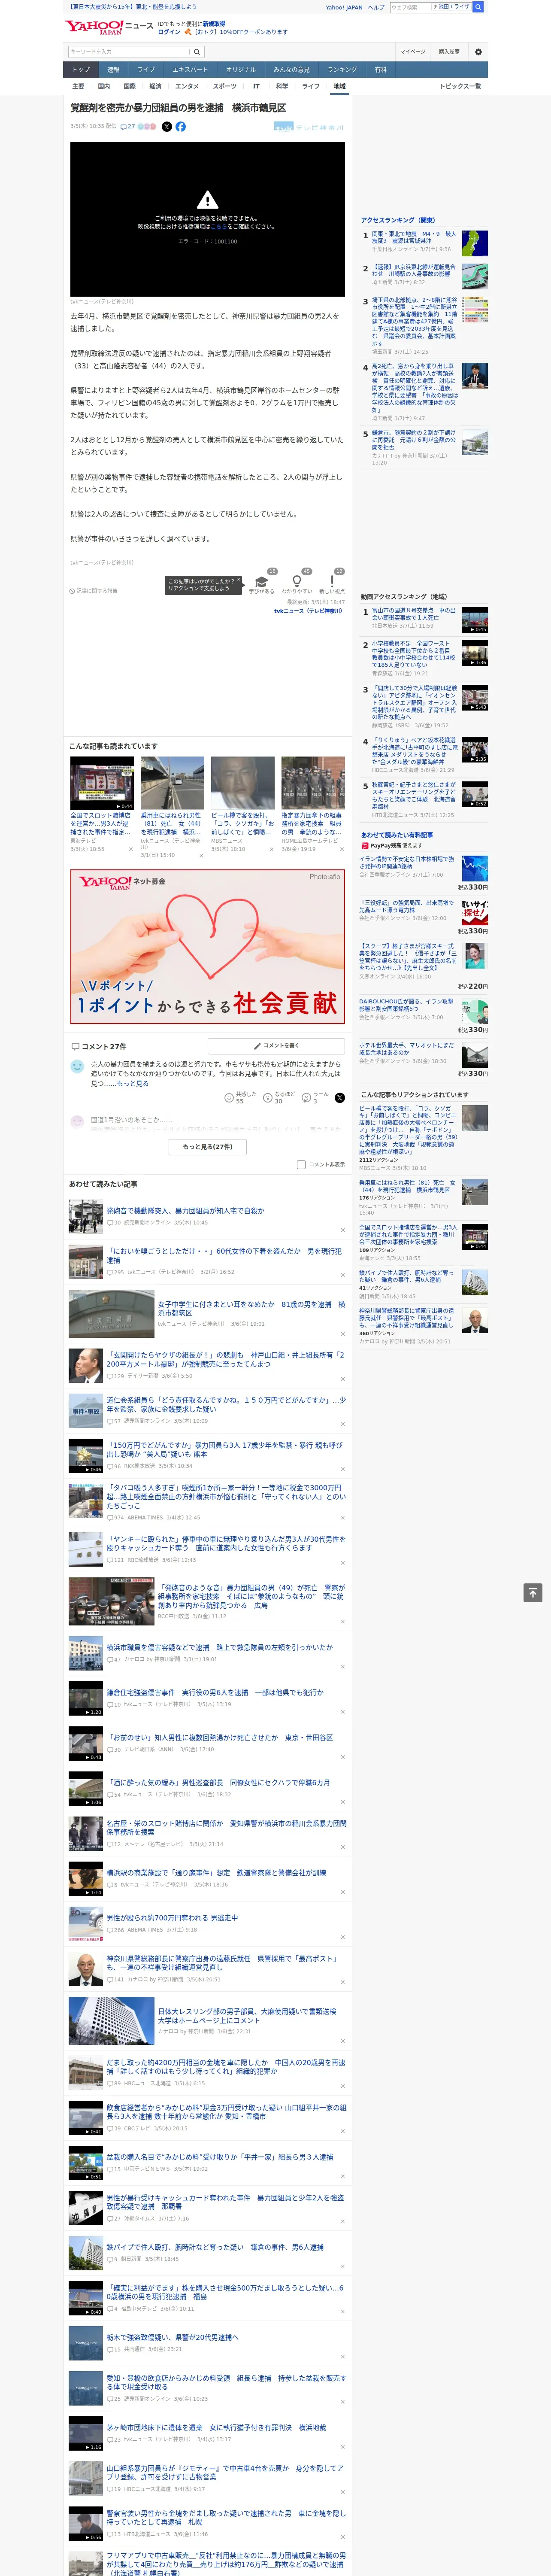Open the 指定暴力団傘下の組事務所 recommended thumbnail
551x2576 pixels.
click(x=313, y=783)
